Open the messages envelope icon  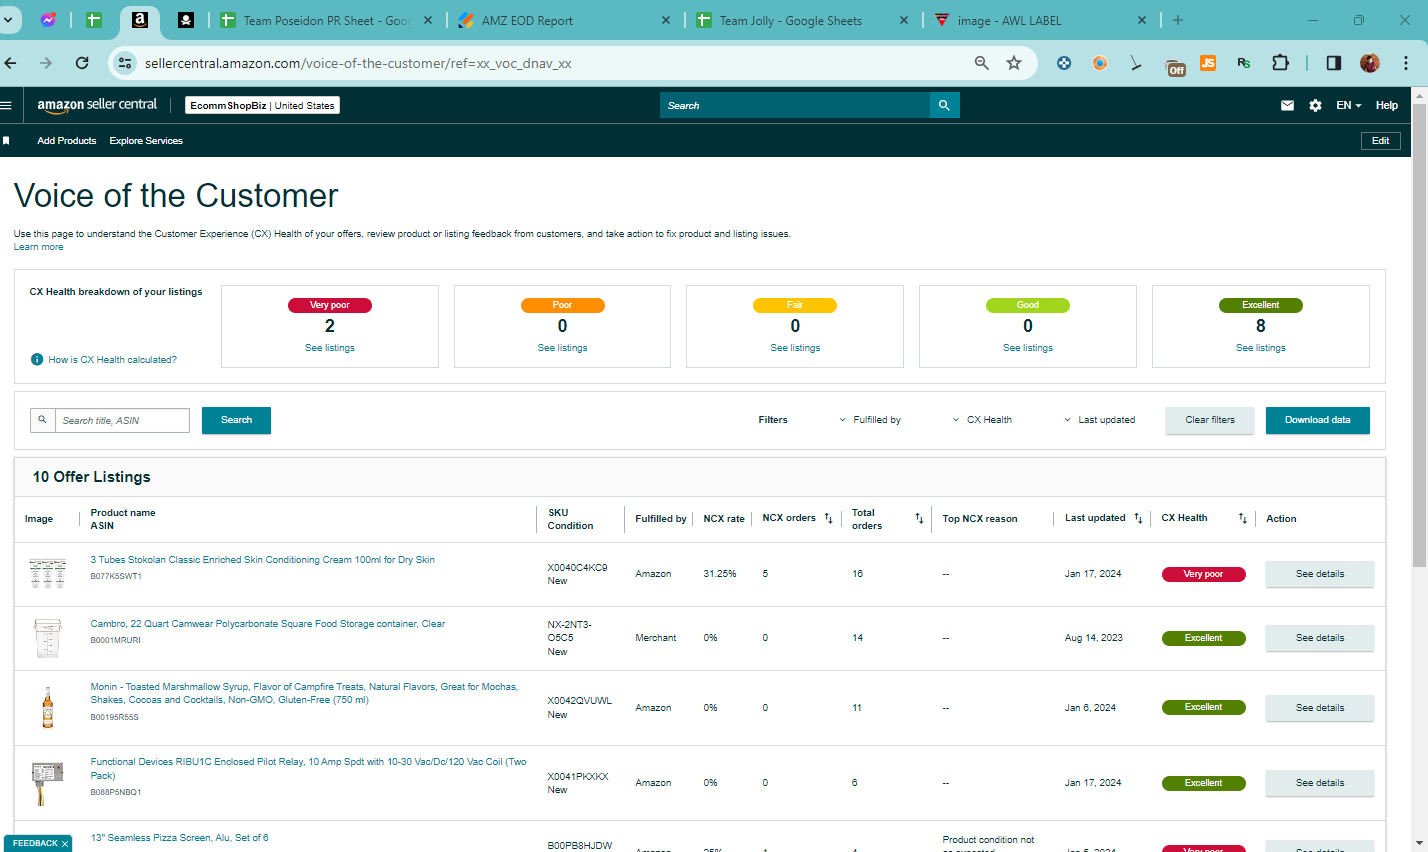click(x=1287, y=105)
